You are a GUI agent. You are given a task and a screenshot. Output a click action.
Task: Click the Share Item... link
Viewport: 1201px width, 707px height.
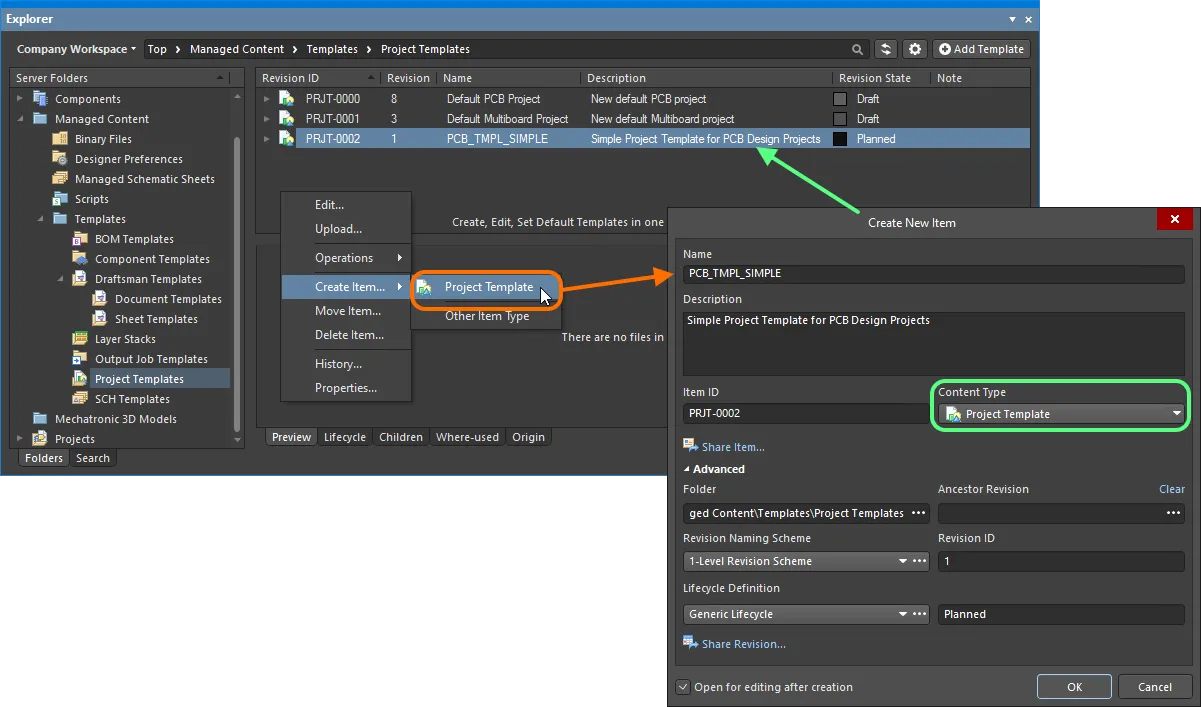click(x=733, y=447)
